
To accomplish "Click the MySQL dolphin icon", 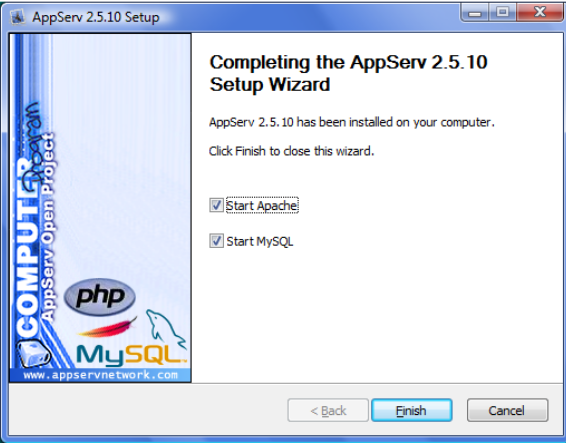I will [166, 328].
